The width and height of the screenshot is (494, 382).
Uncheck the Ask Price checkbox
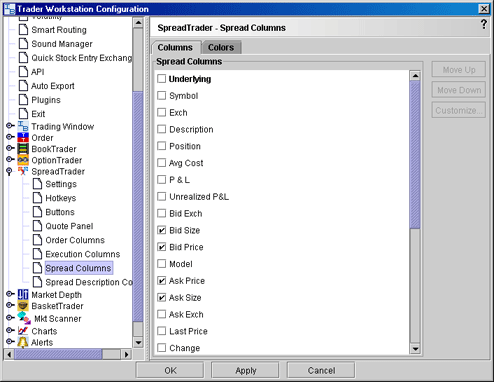point(162,281)
